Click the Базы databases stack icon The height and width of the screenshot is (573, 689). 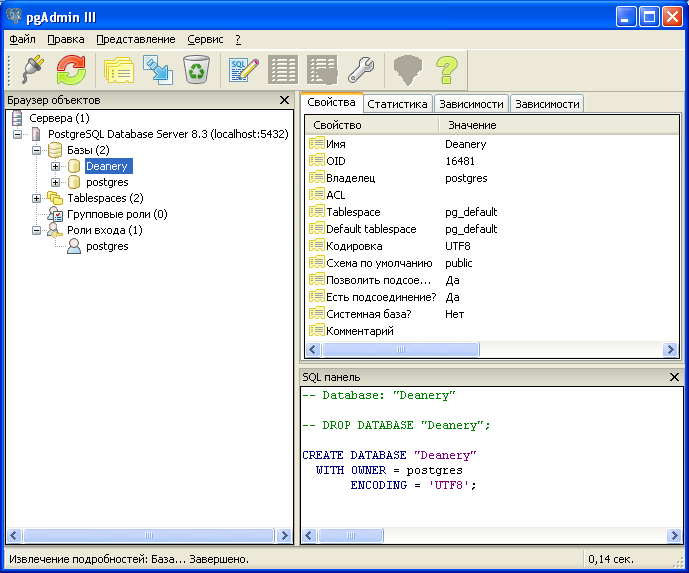pyautogui.click(x=55, y=150)
